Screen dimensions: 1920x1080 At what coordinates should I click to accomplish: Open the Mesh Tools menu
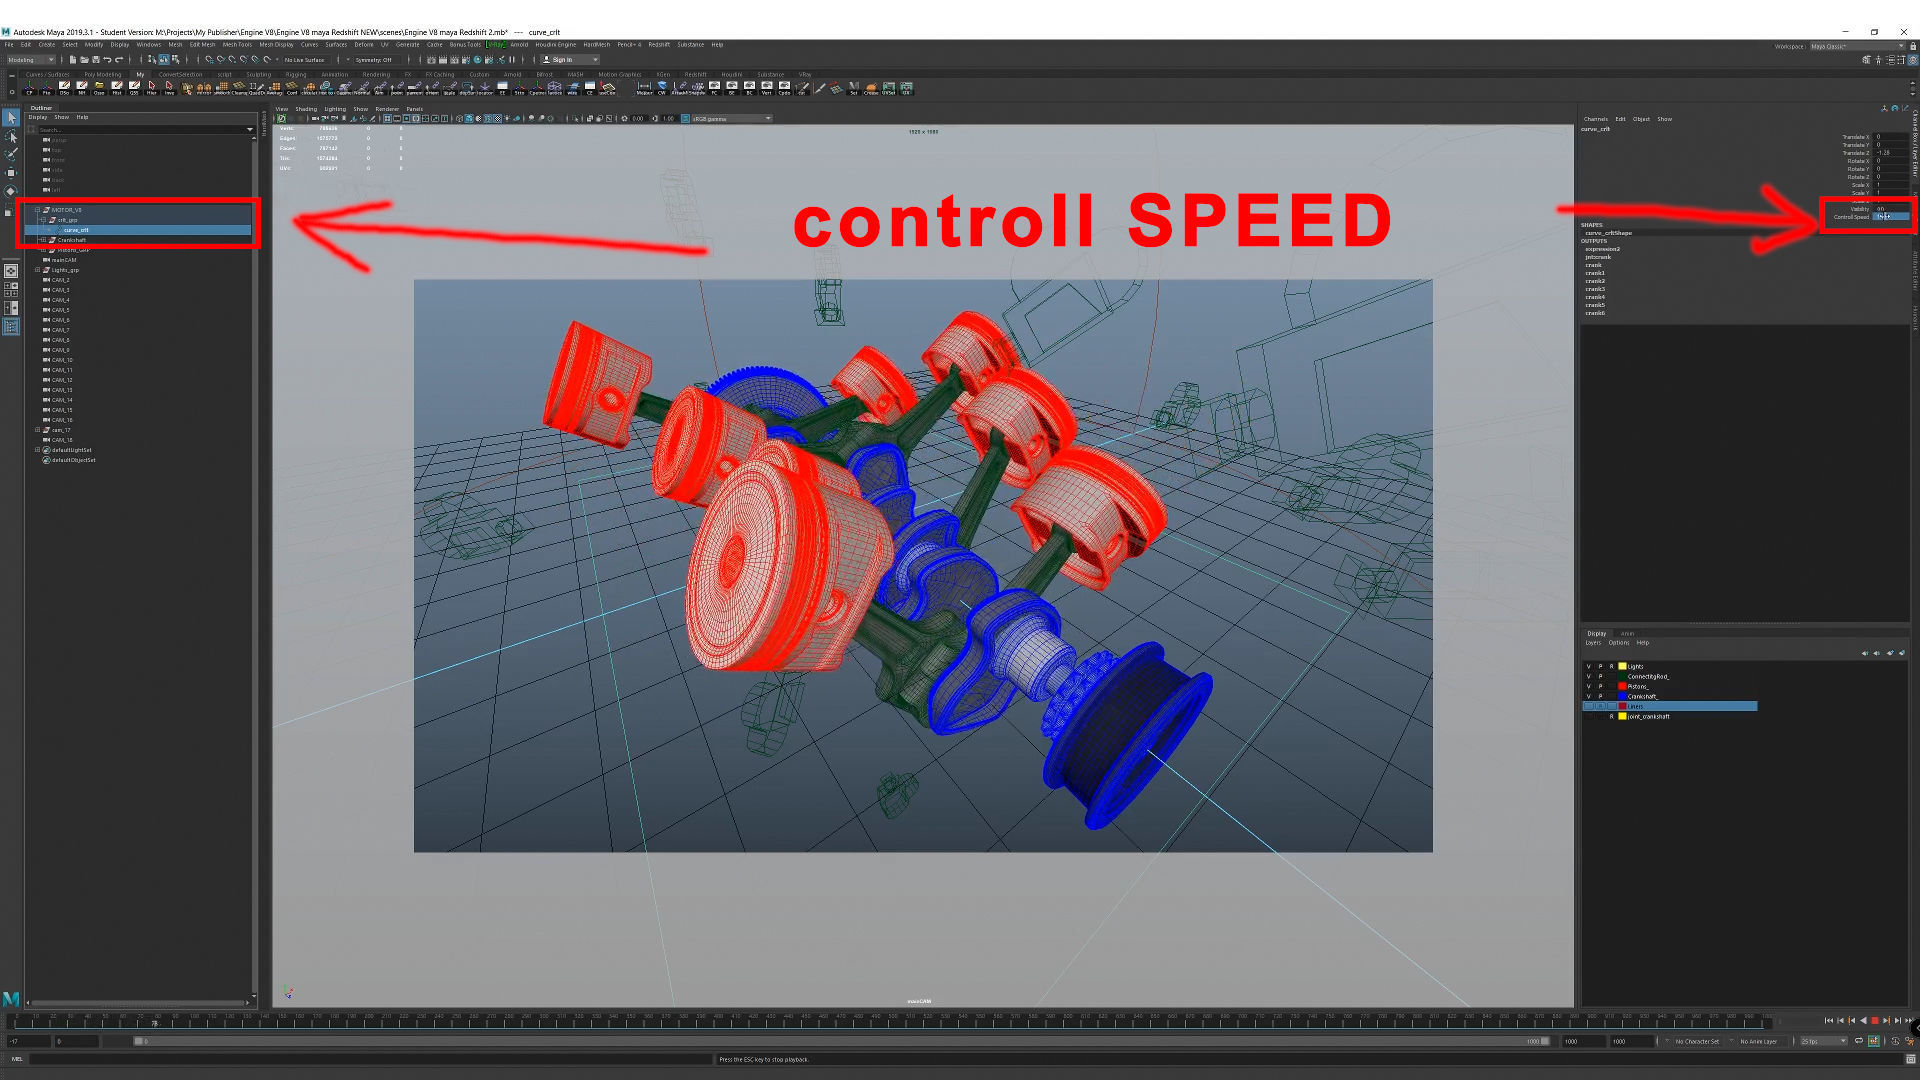click(237, 45)
